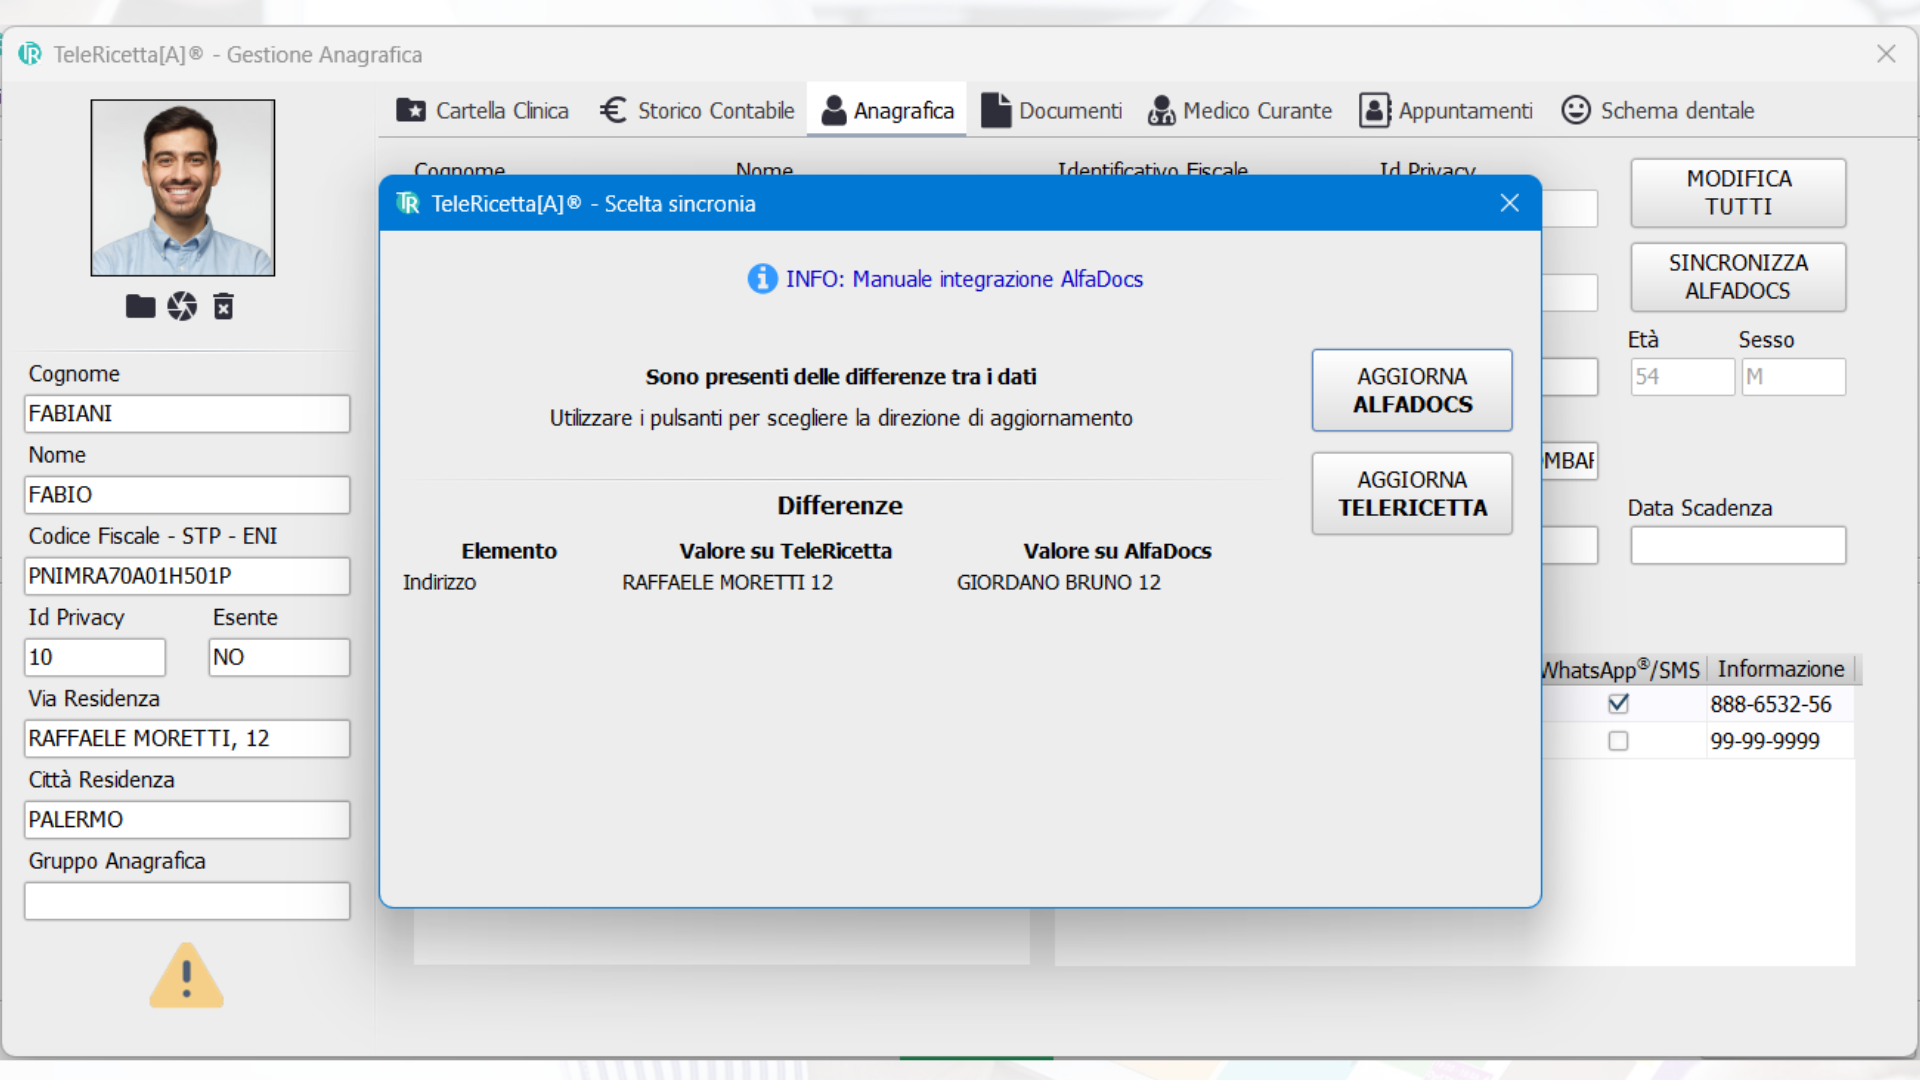
Task: Select Via Residenza input field
Action: [185, 738]
